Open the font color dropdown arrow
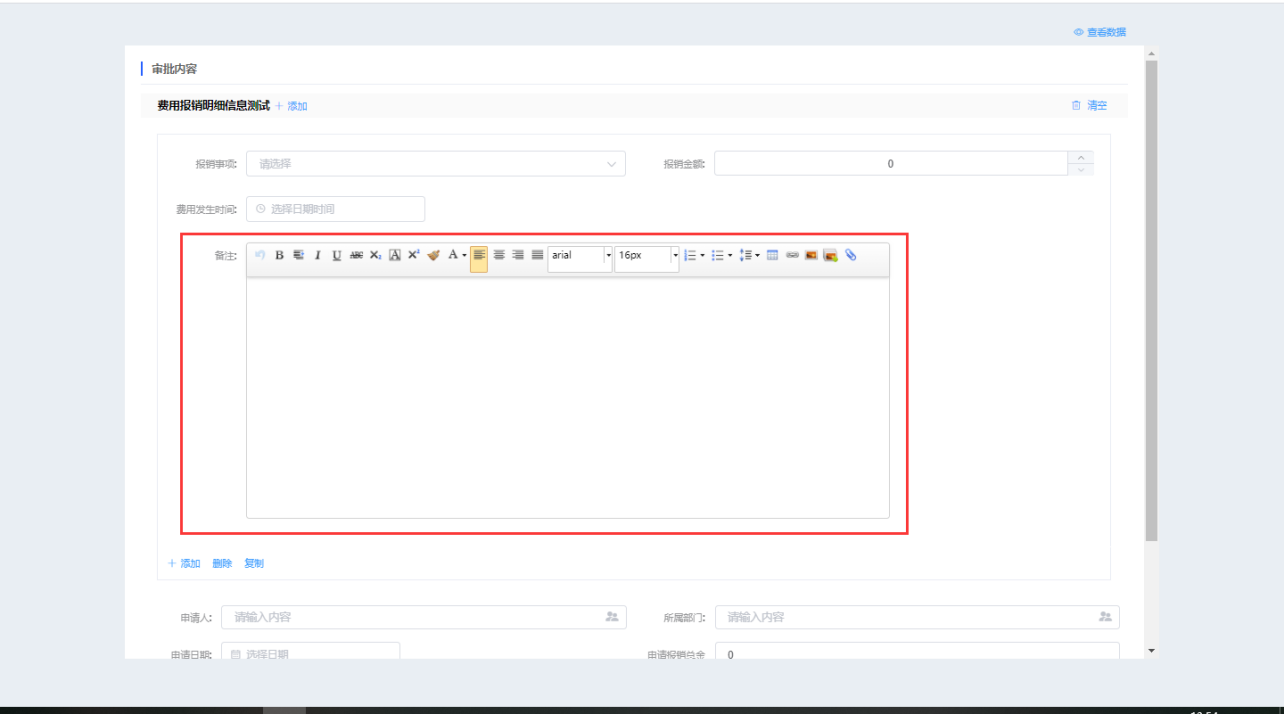1284x714 pixels. pyautogui.click(x=465, y=255)
